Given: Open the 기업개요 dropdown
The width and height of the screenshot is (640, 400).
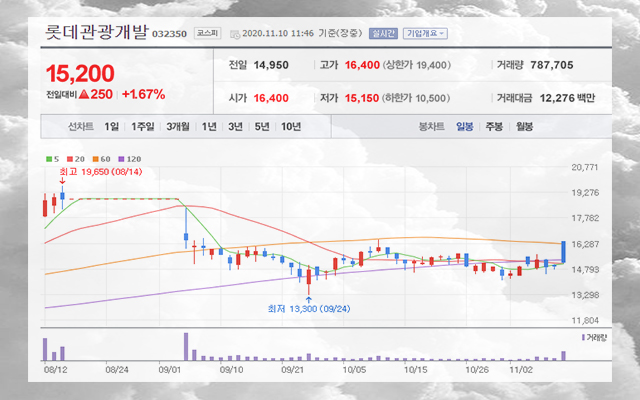Looking at the screenshot, I should coord(425,33).
